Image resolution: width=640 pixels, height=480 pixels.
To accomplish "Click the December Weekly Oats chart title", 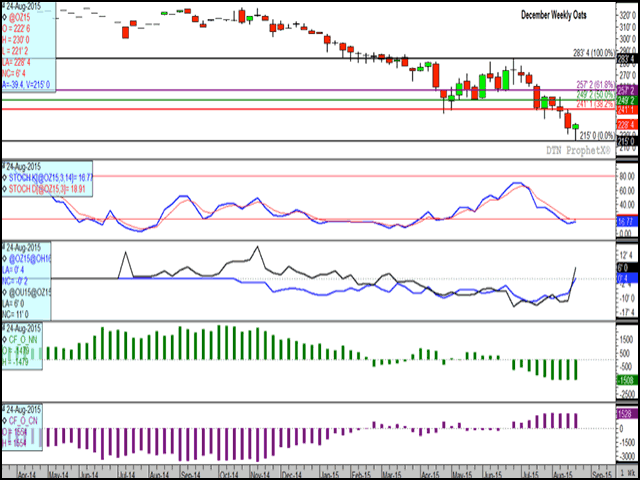I will [554, 15].
